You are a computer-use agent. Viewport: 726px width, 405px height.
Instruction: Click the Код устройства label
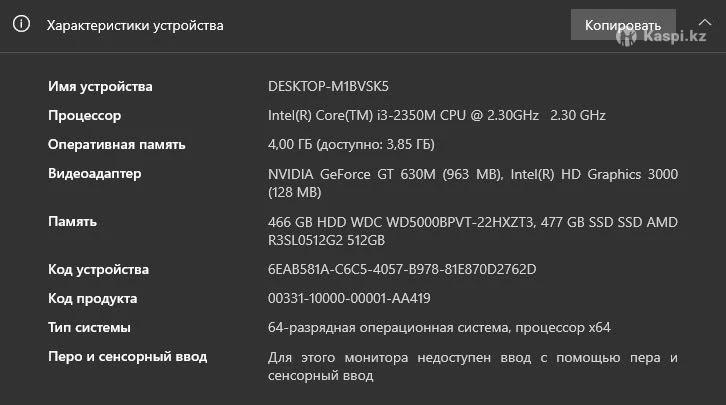click(x=98, y=269)
